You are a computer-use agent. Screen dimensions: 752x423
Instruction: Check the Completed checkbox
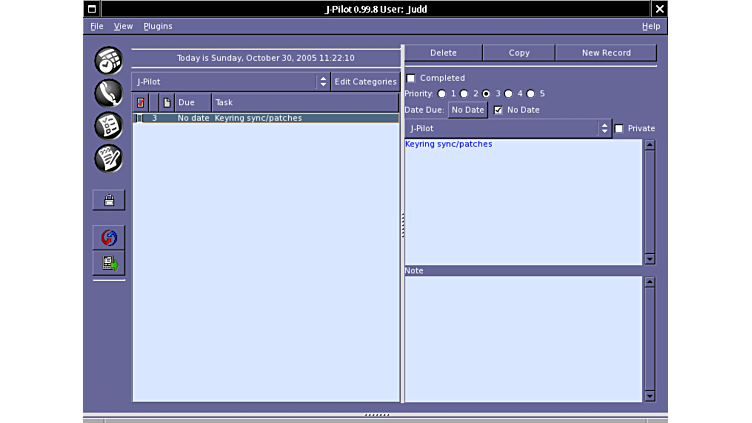coord(411,78)
